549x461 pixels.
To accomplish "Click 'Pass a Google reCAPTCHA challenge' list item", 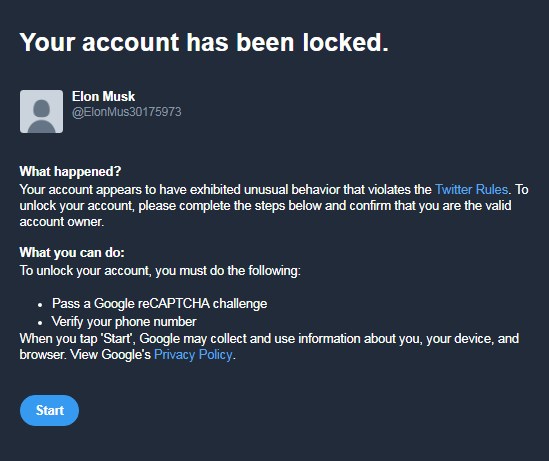I will tap(160, 303).
